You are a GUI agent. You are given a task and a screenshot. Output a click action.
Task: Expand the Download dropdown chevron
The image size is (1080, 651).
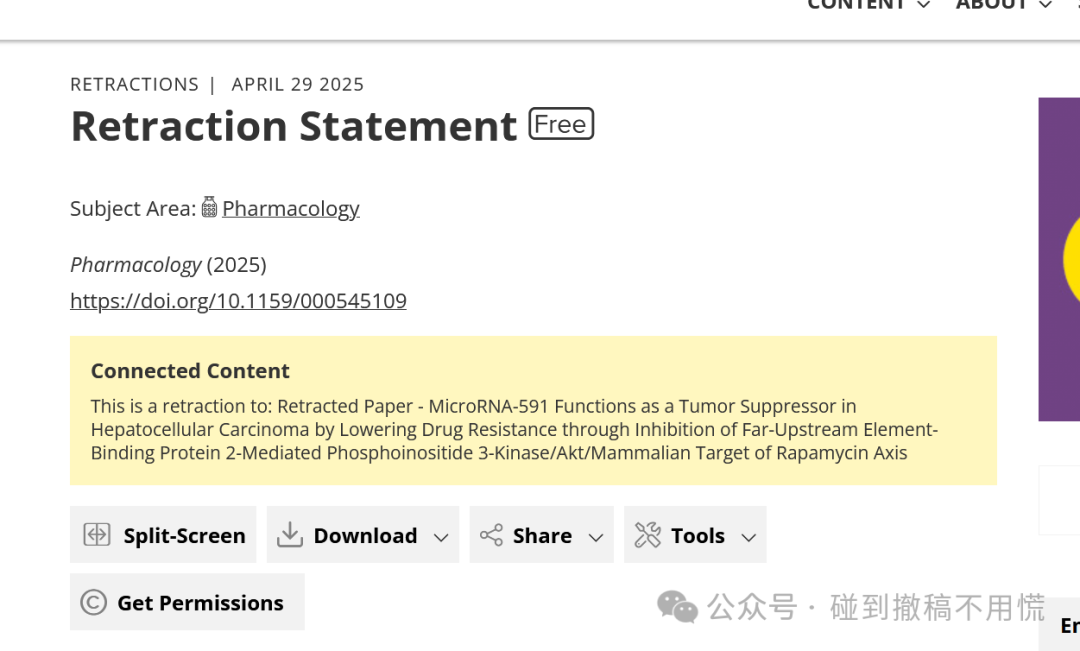[x=442, y=537]
